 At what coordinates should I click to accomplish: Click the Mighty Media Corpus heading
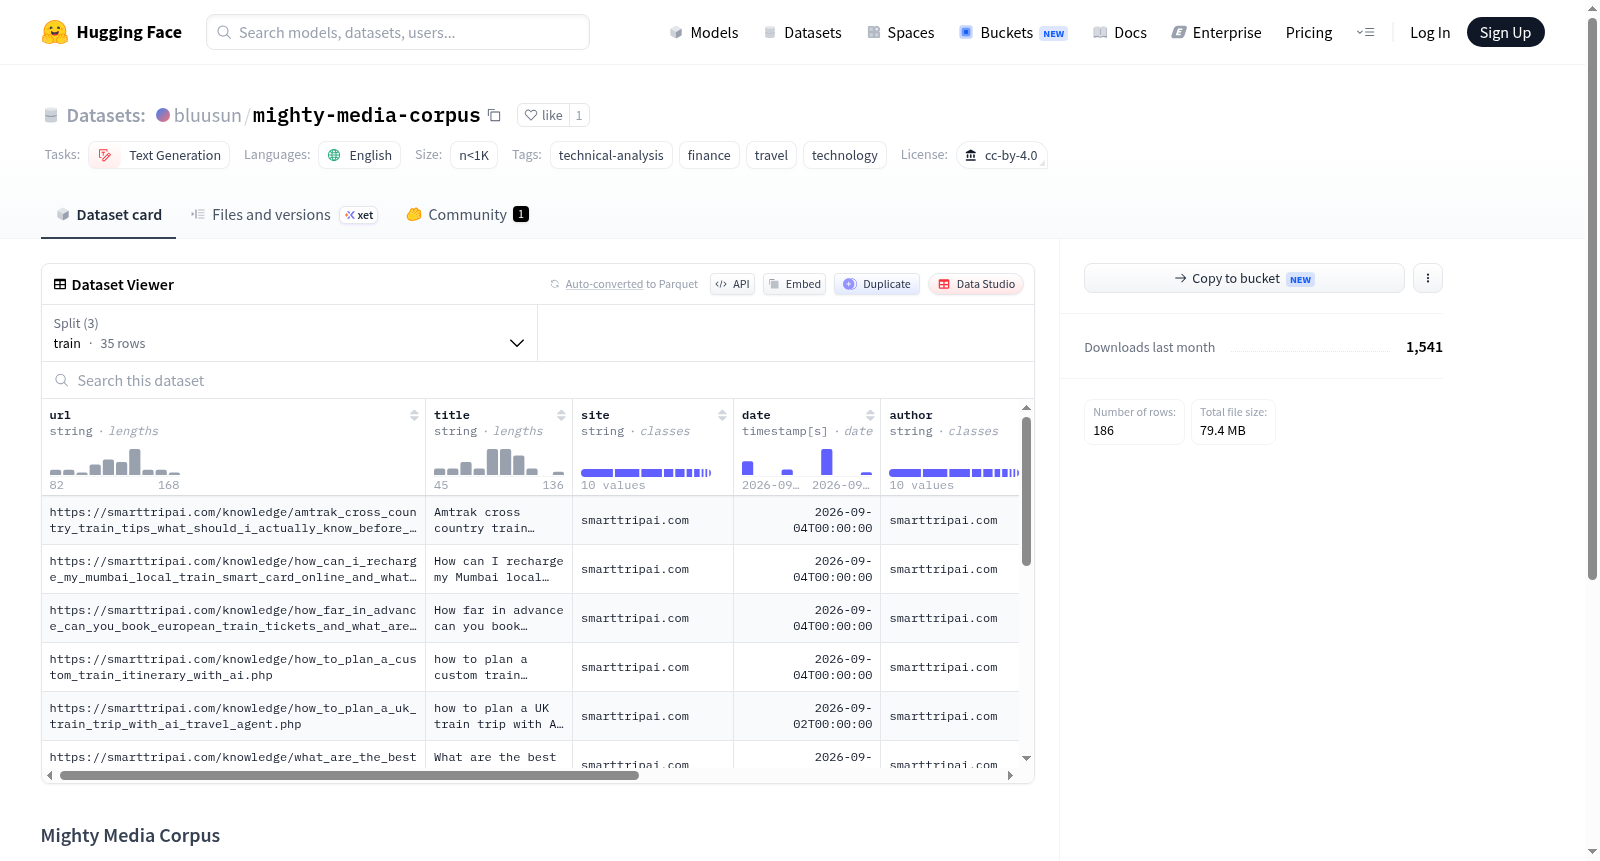(130, 835)
